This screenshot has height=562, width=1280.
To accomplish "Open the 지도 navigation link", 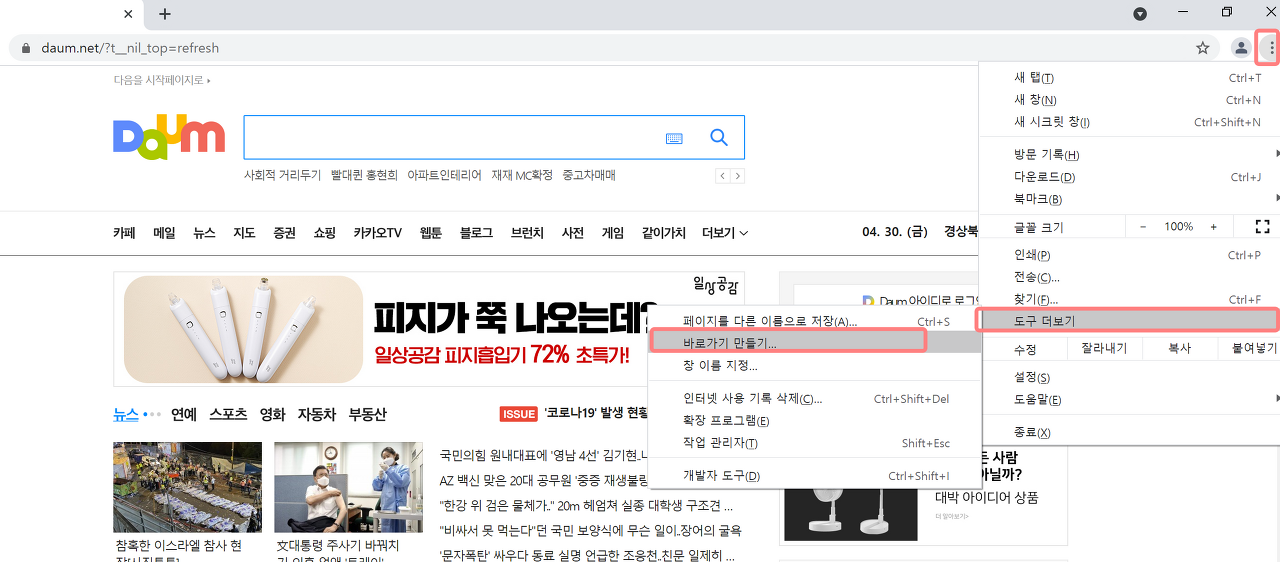I will (x=244, y=233).
